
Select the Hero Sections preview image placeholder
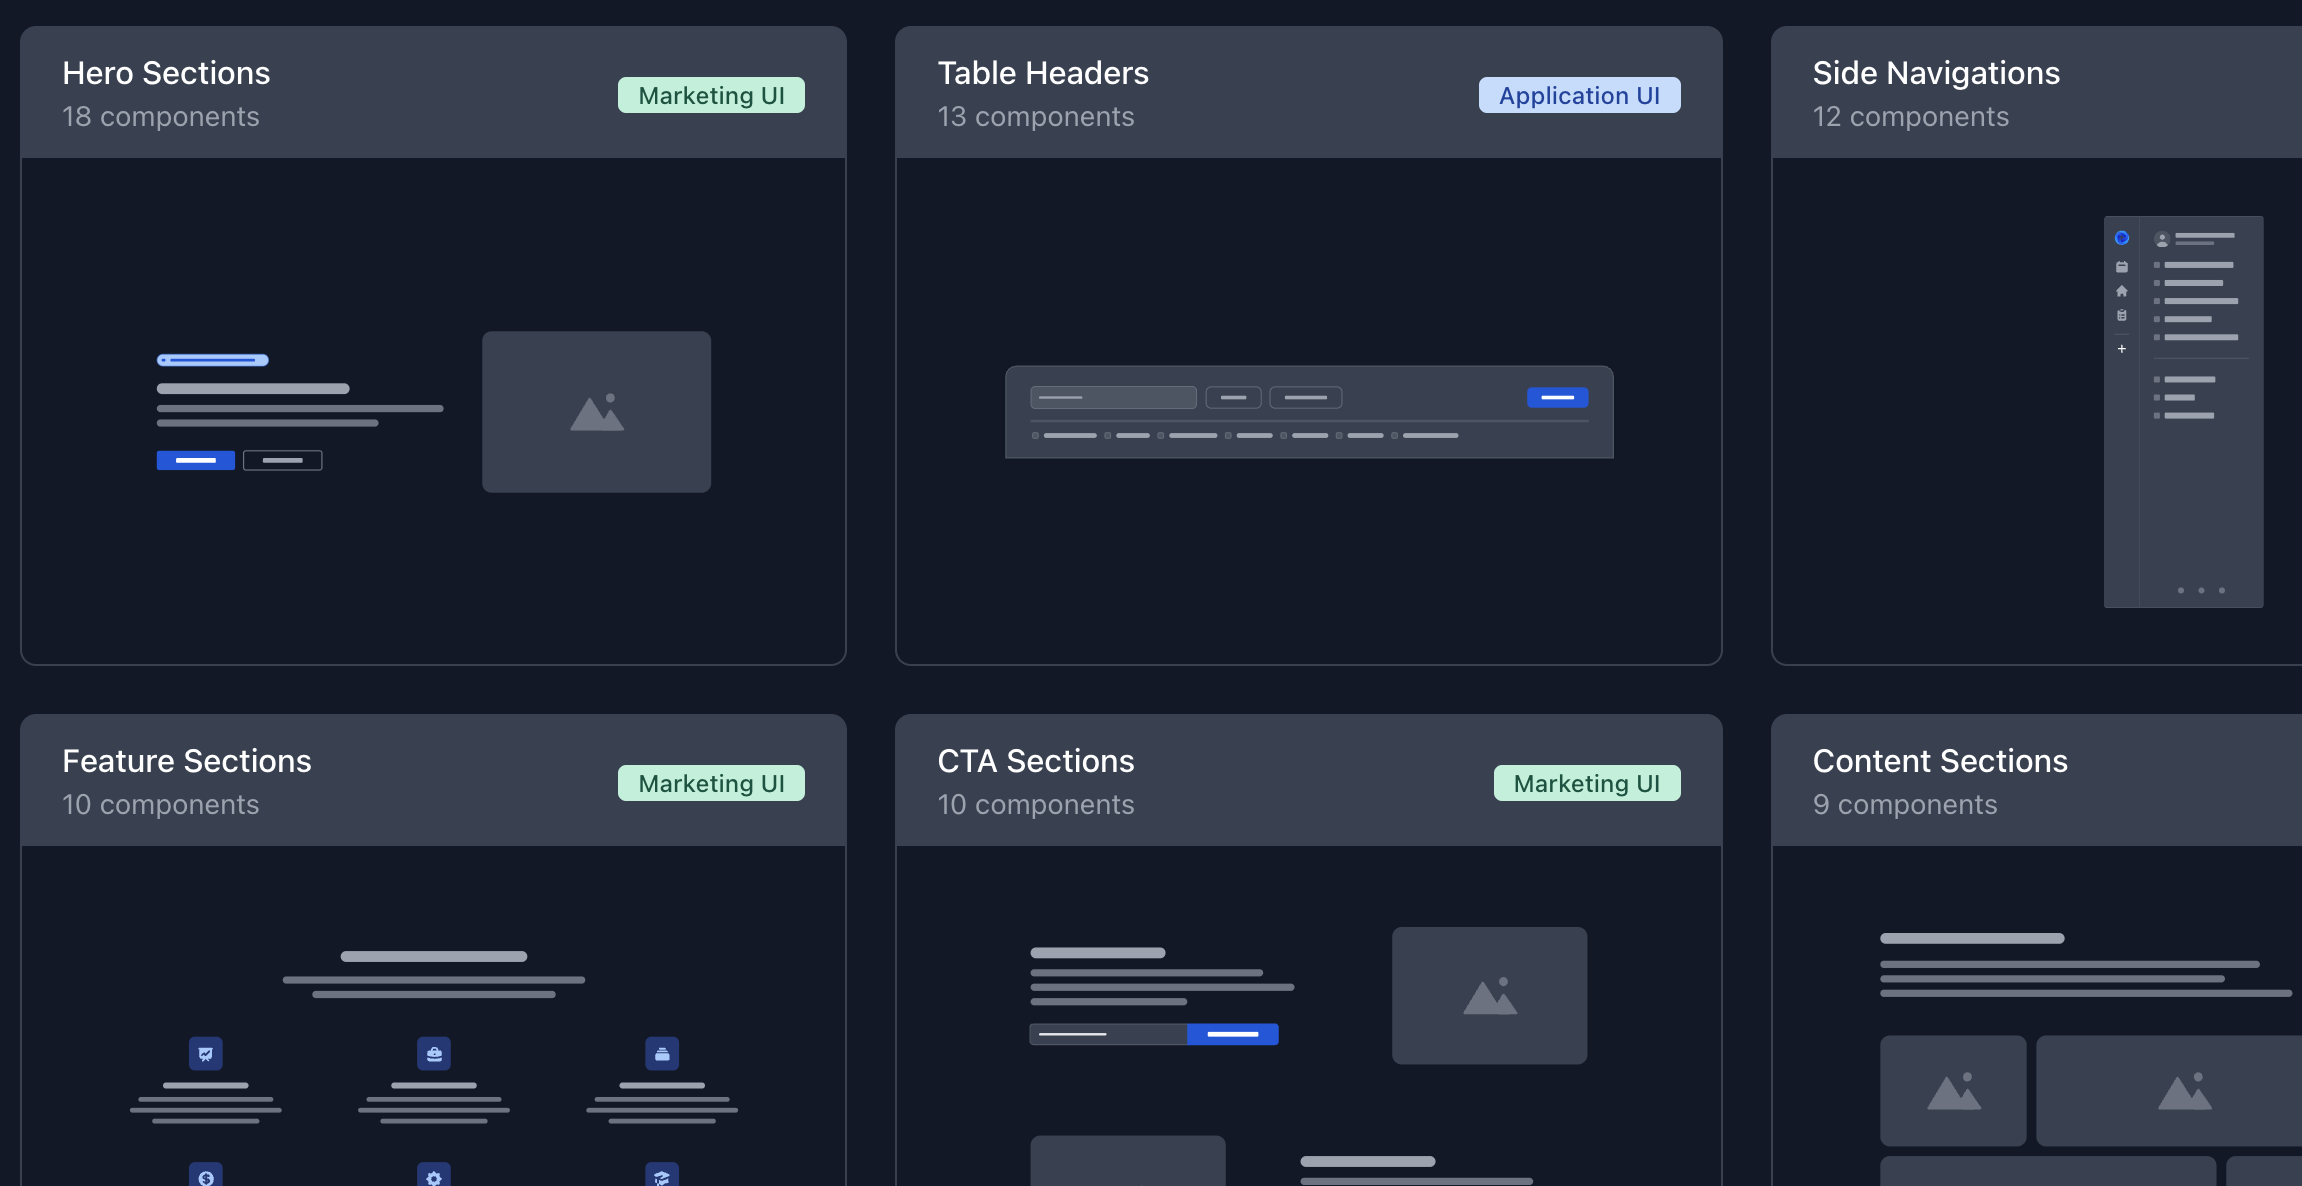[x=596, y=412]
